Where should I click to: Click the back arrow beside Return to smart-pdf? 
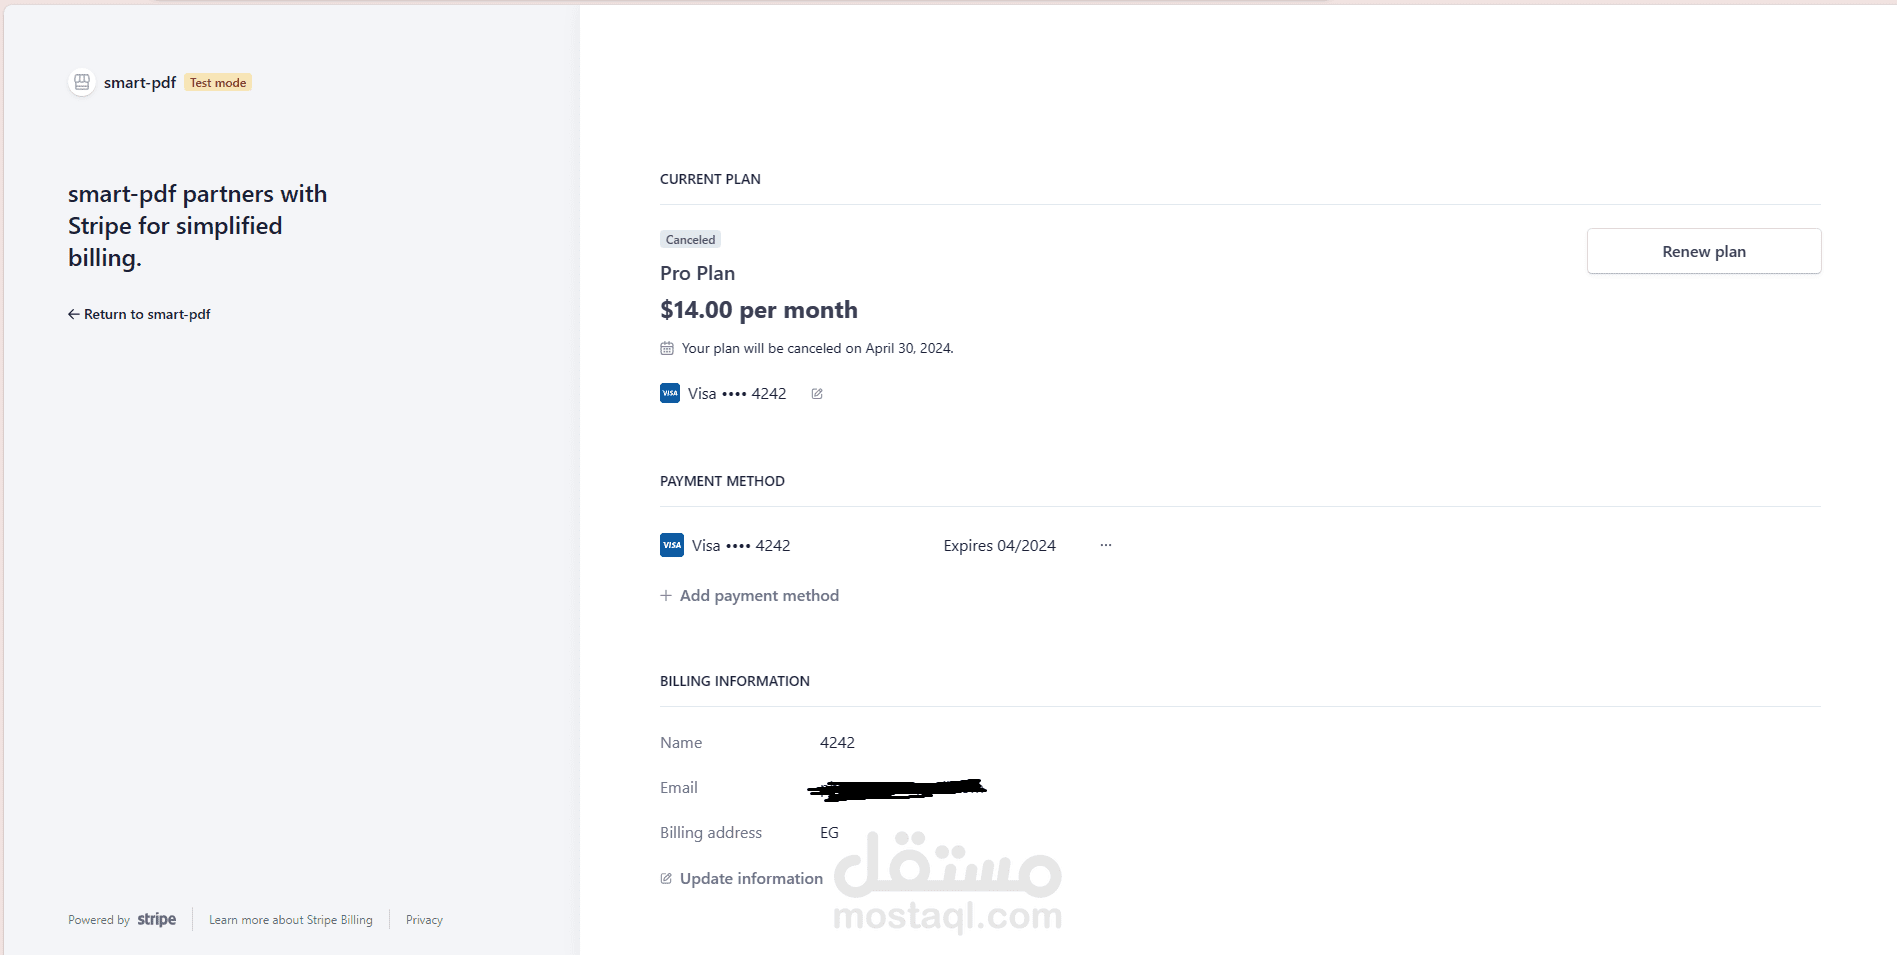point(73,314)
